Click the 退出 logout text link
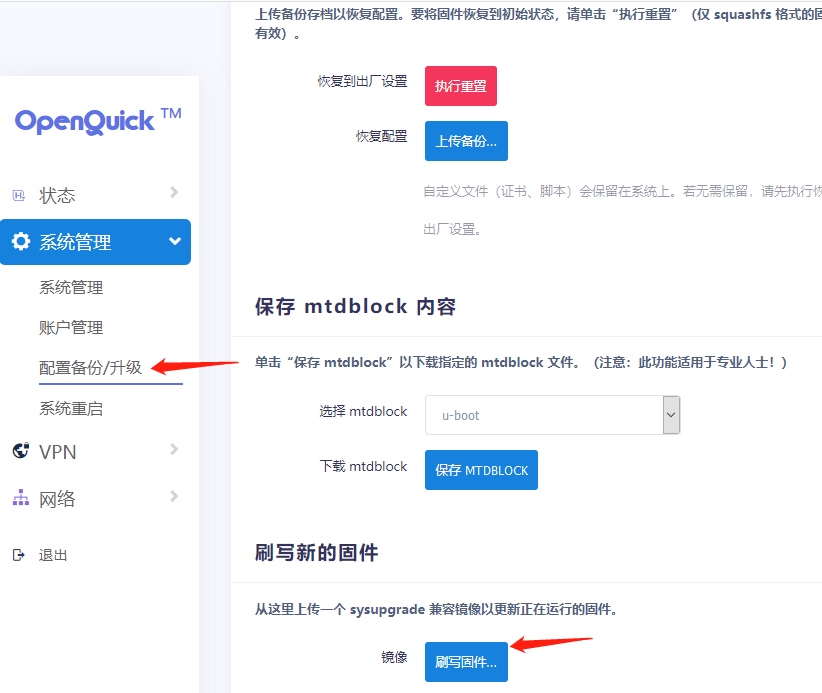The image size is (822, 693). [53, 555]
